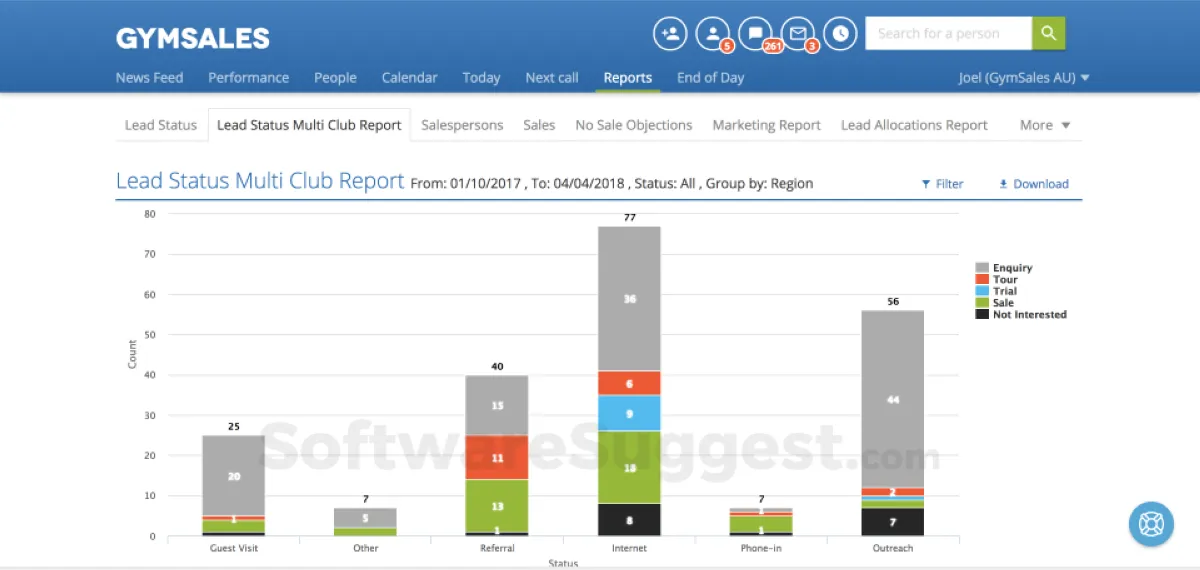Viewport: 1200px width, 570px height.
Task: Select the Lead Status Multi Club Report tab
Action: [309, 125]
